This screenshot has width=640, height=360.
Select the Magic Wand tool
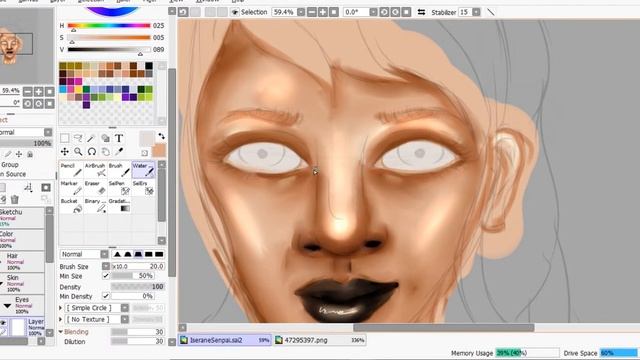[x=91, y=138]
